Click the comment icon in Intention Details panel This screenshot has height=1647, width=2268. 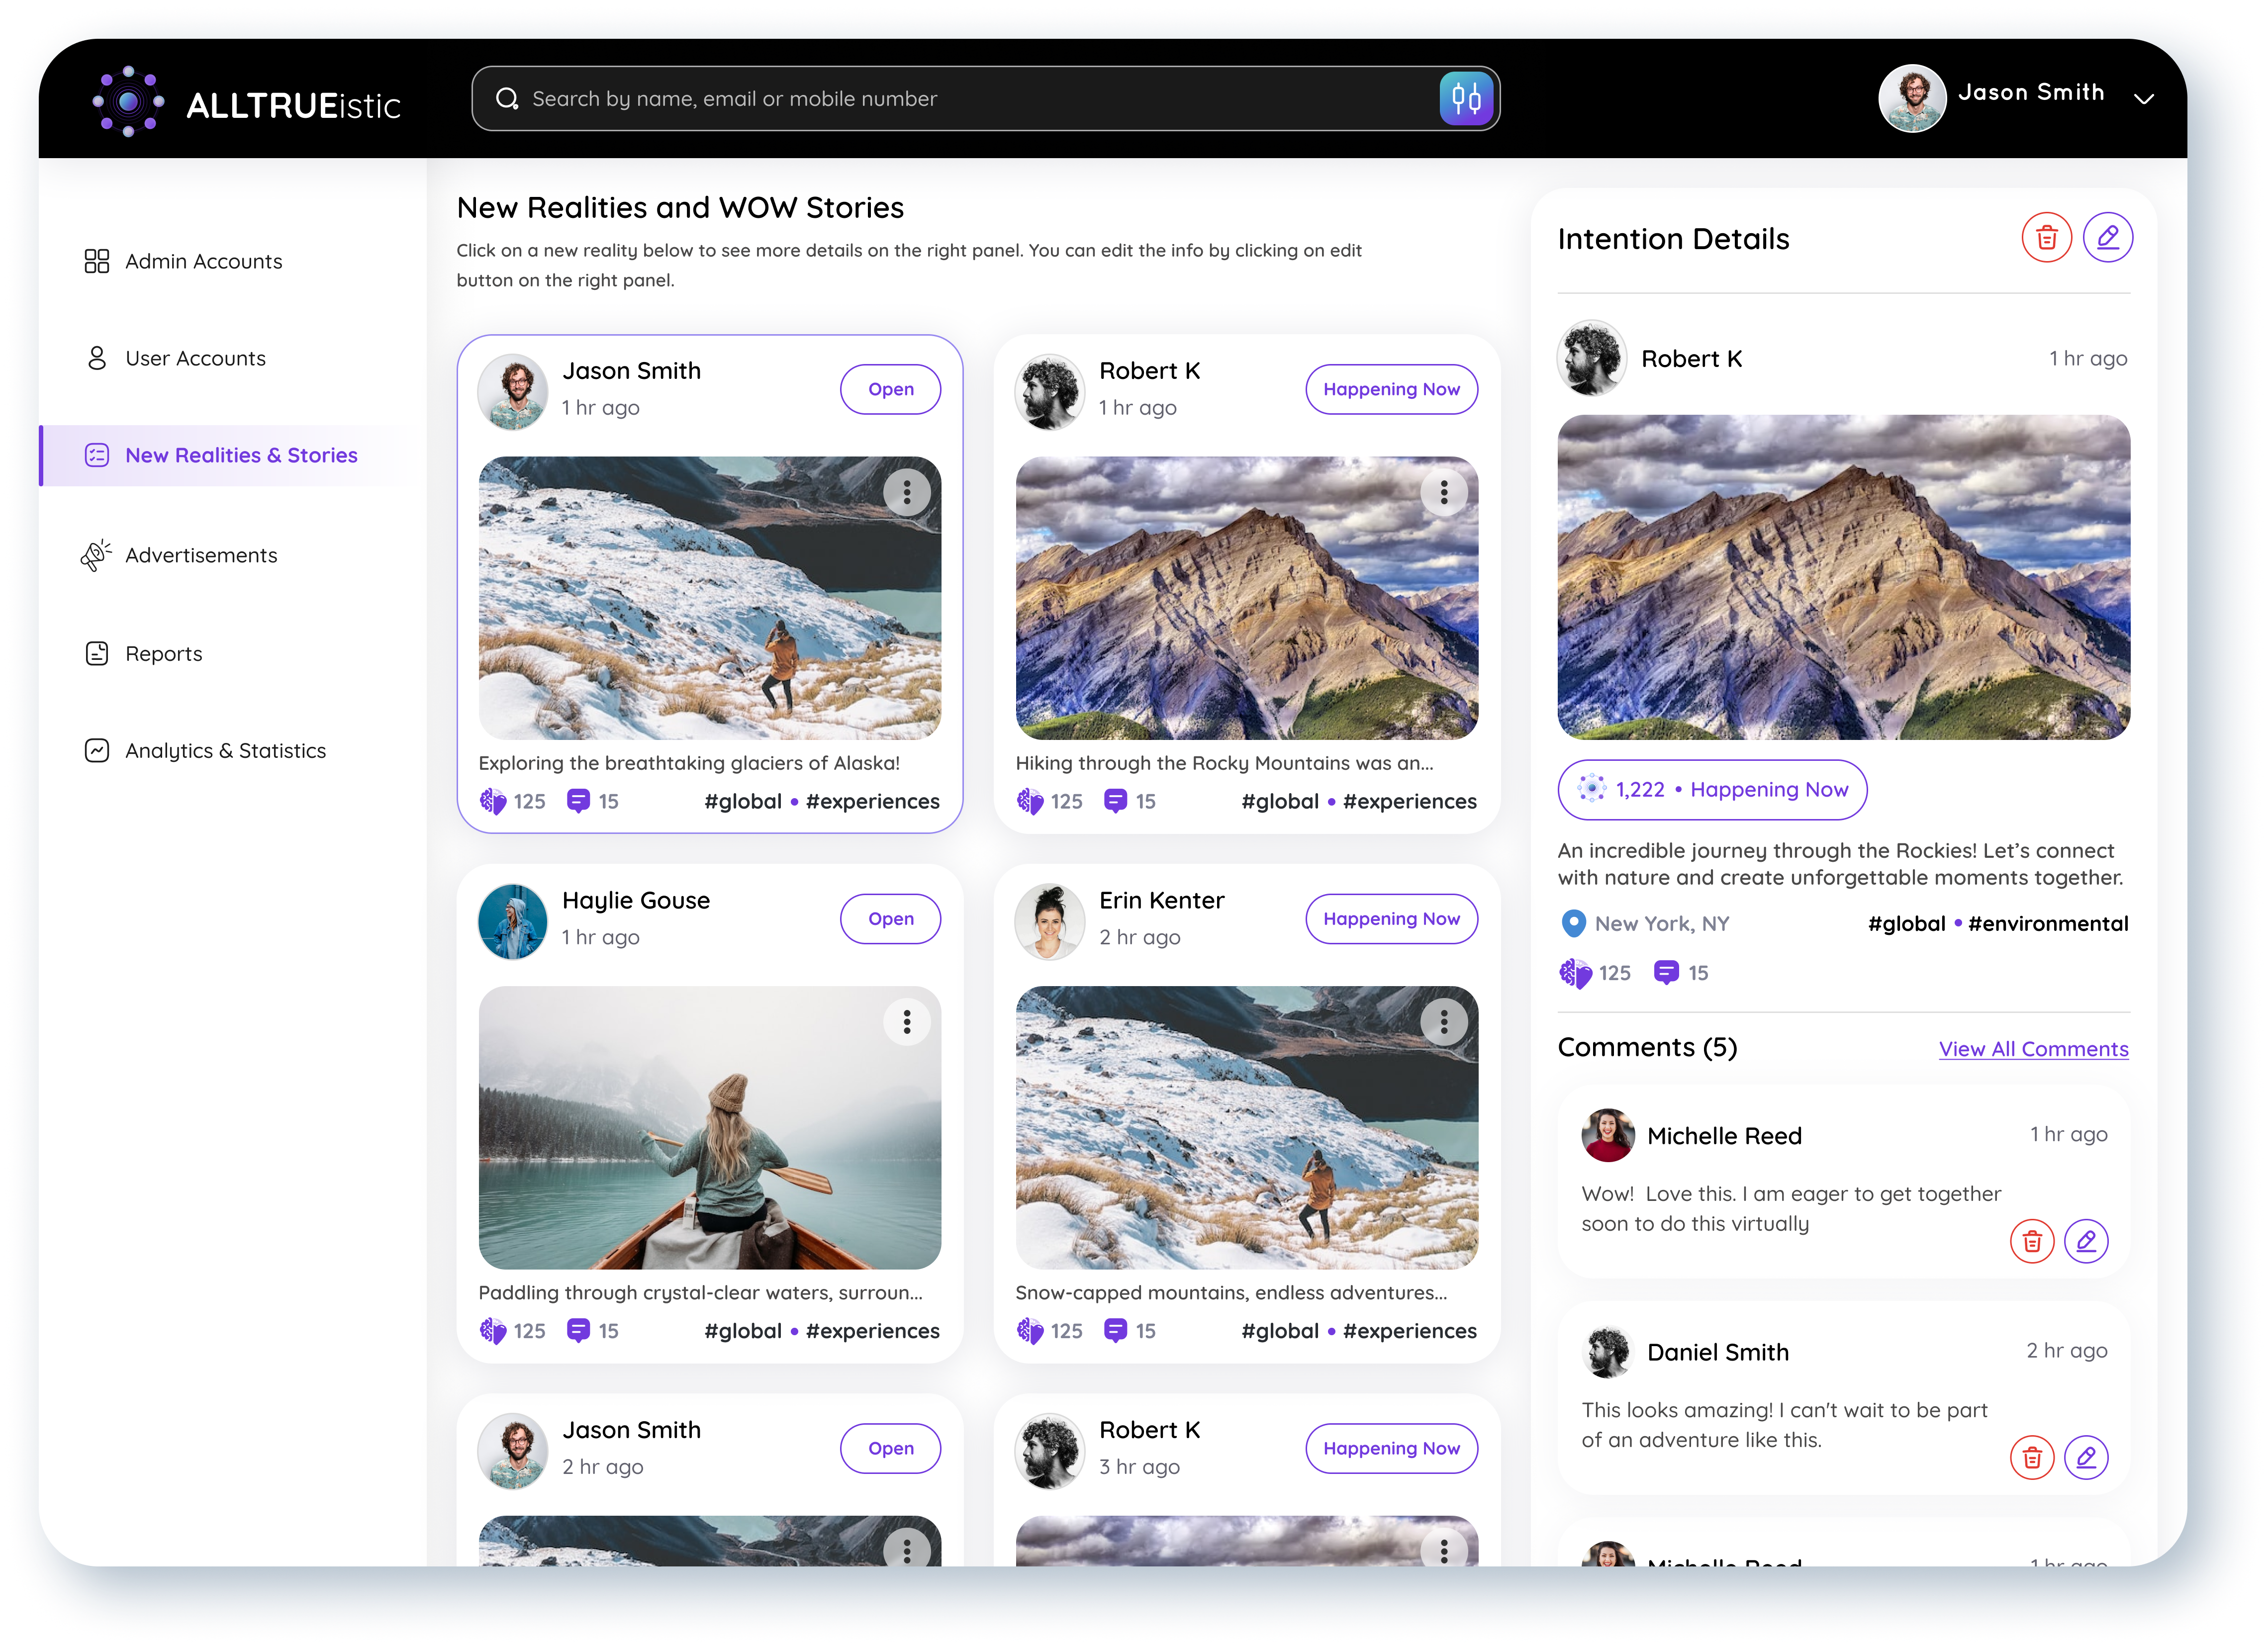coord(1666,972)
